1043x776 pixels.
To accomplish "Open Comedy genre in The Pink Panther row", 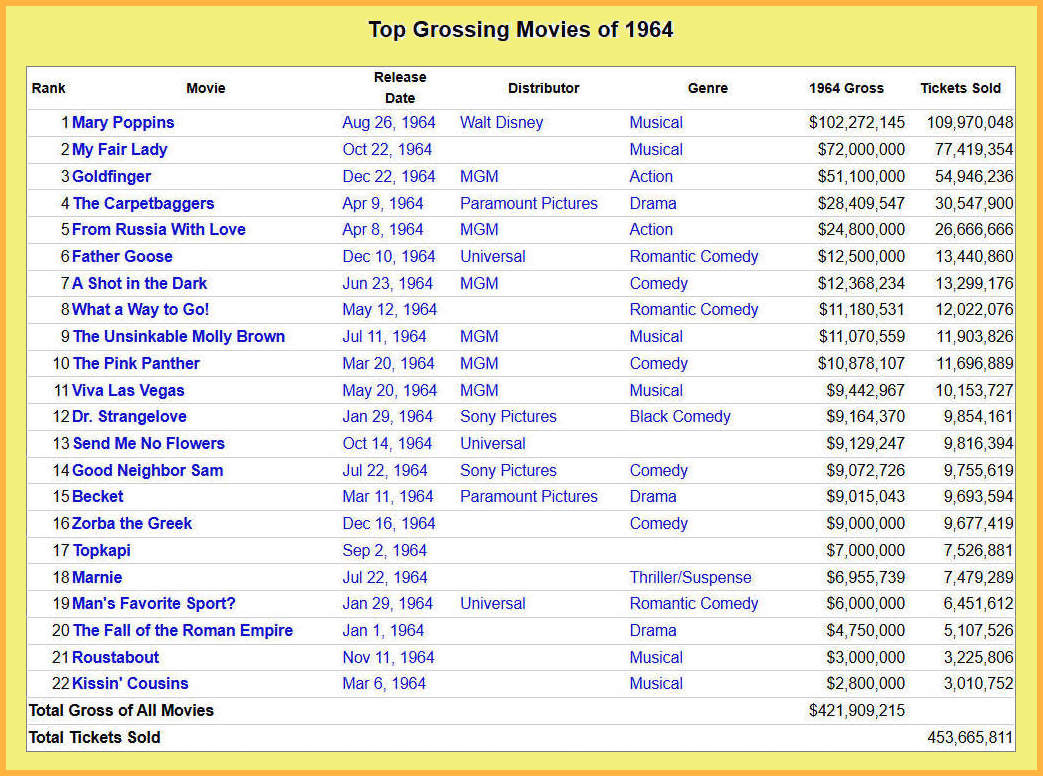I will pyautogui.click(x=659, y=364).
